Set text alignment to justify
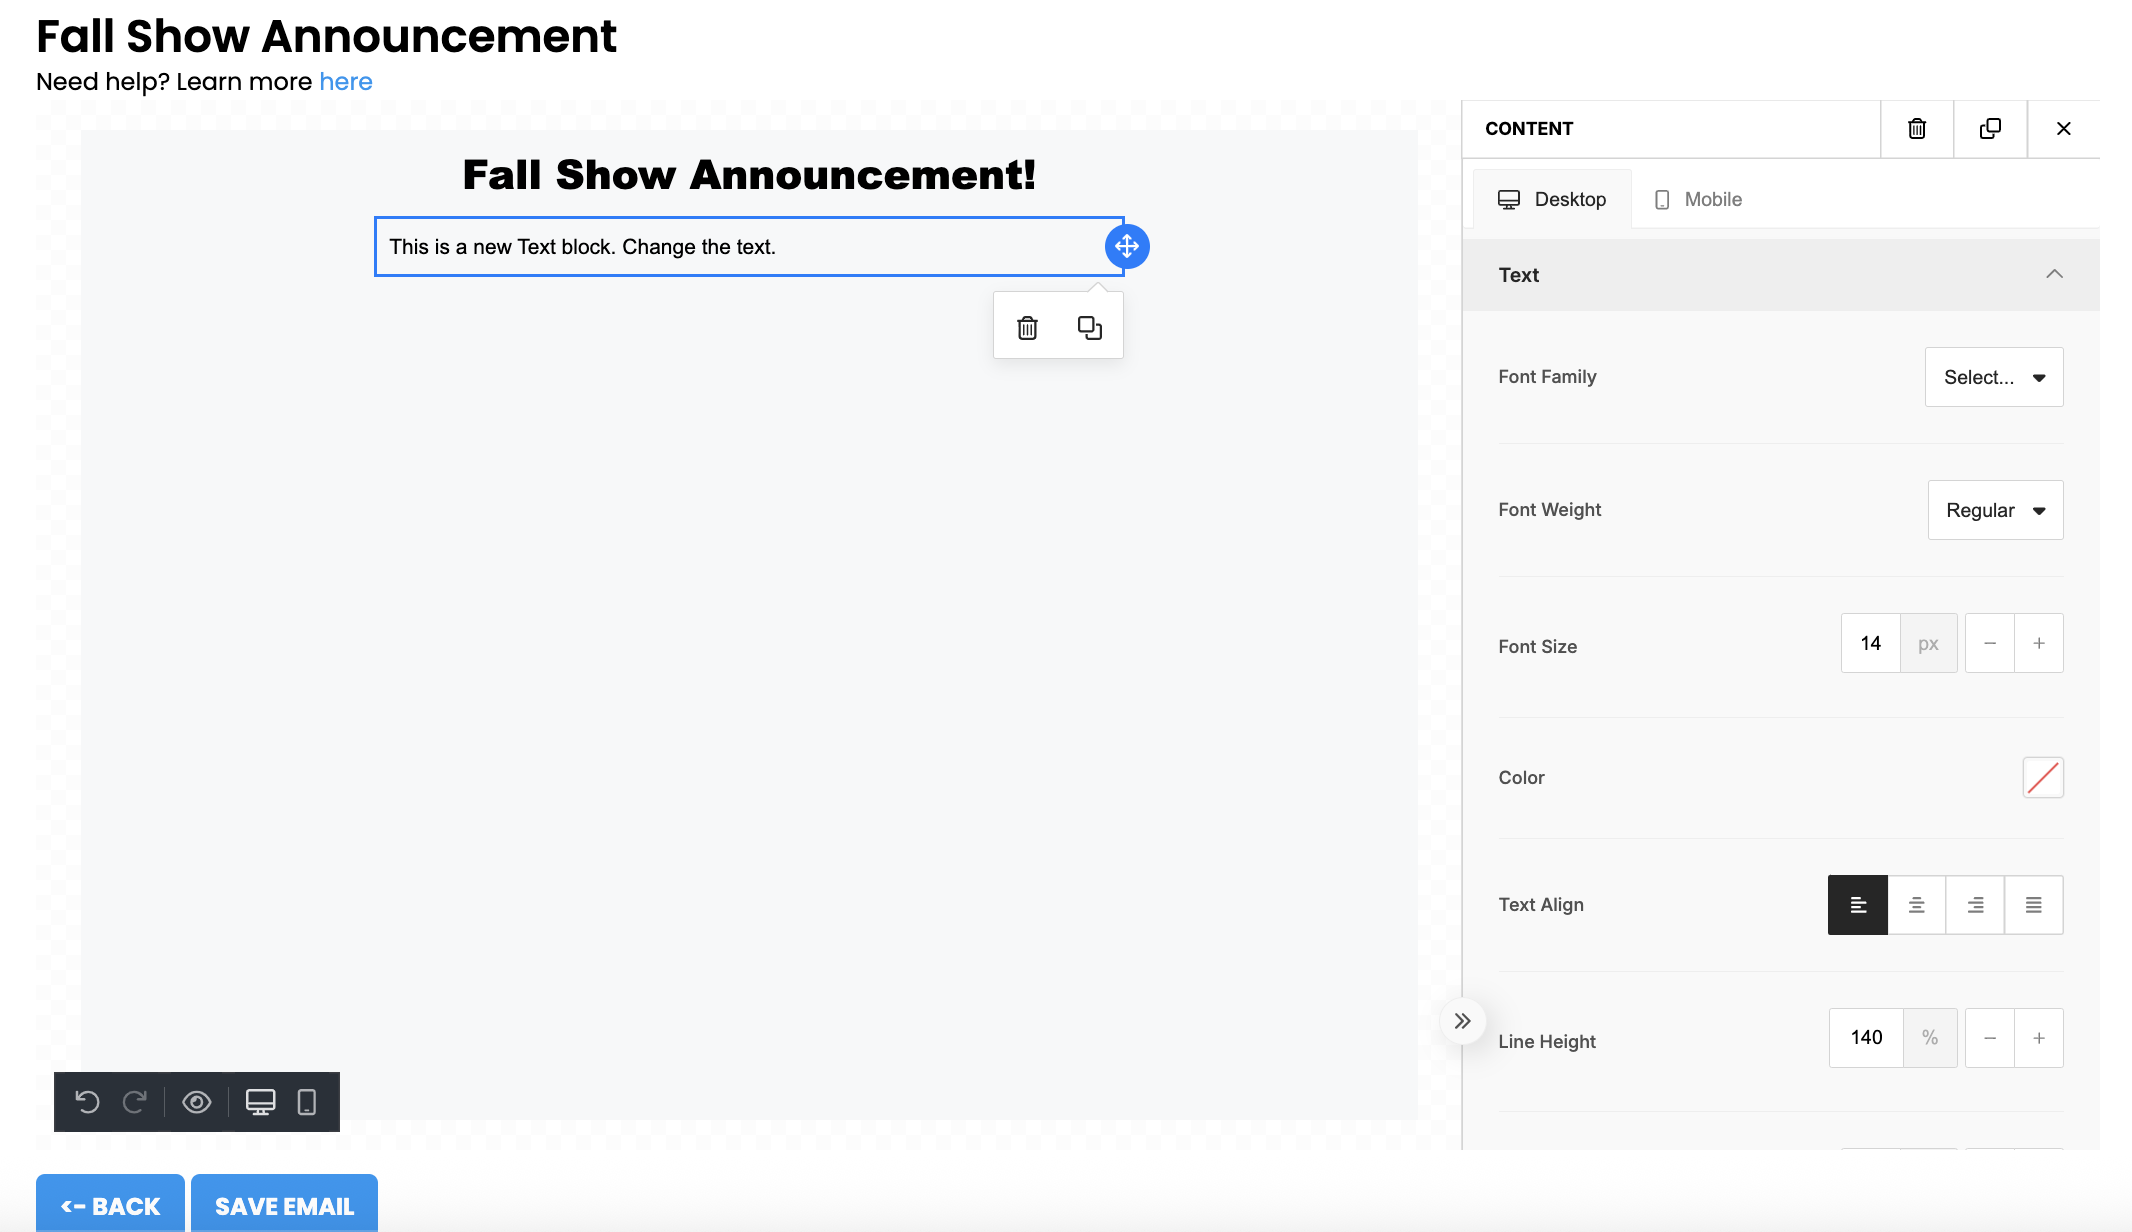This screenshot has width=2132, height=1232. point(2033,905)
